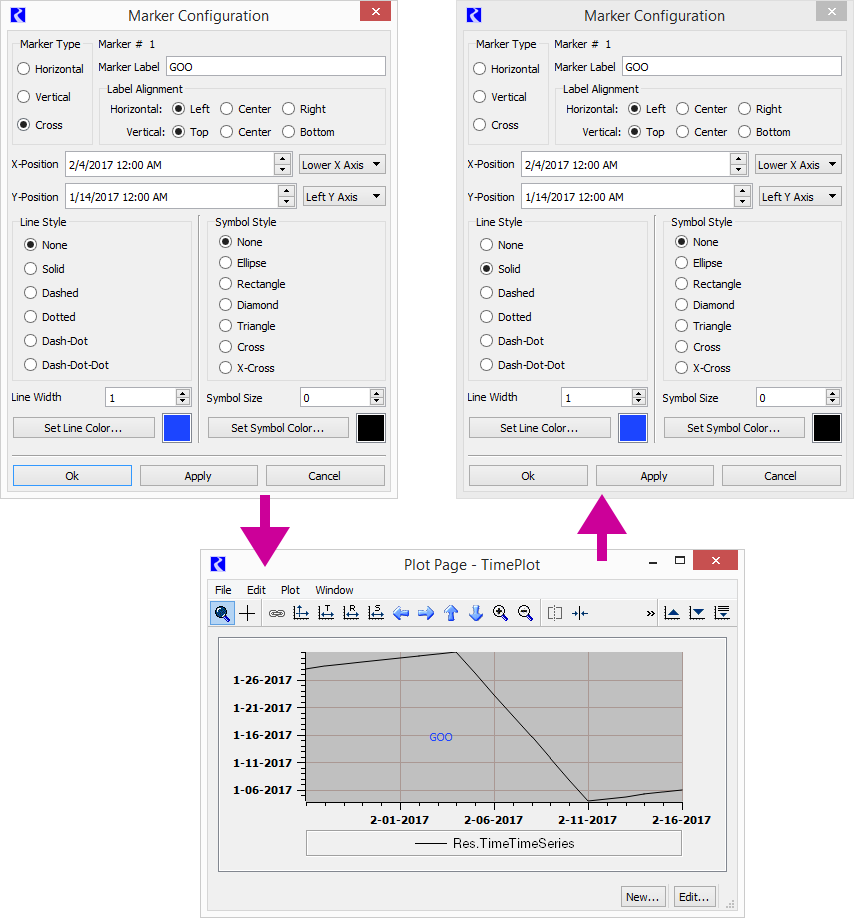Click the dashed split rectangle toolbar icon
The height and width of the screenshot is (918, 854).
[x=555, y=613]
